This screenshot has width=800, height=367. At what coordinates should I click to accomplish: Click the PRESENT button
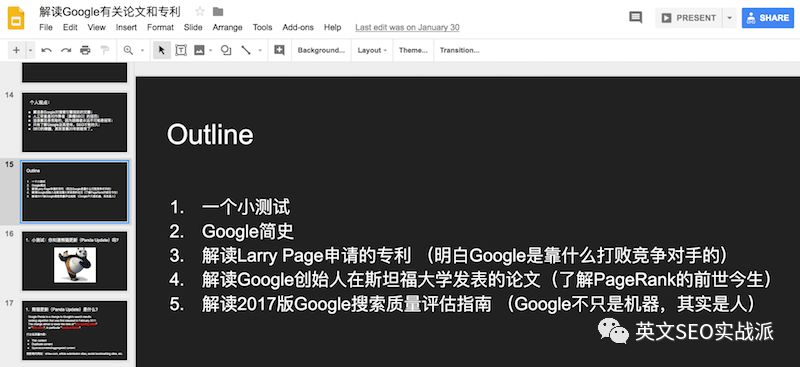coord(689,18)
